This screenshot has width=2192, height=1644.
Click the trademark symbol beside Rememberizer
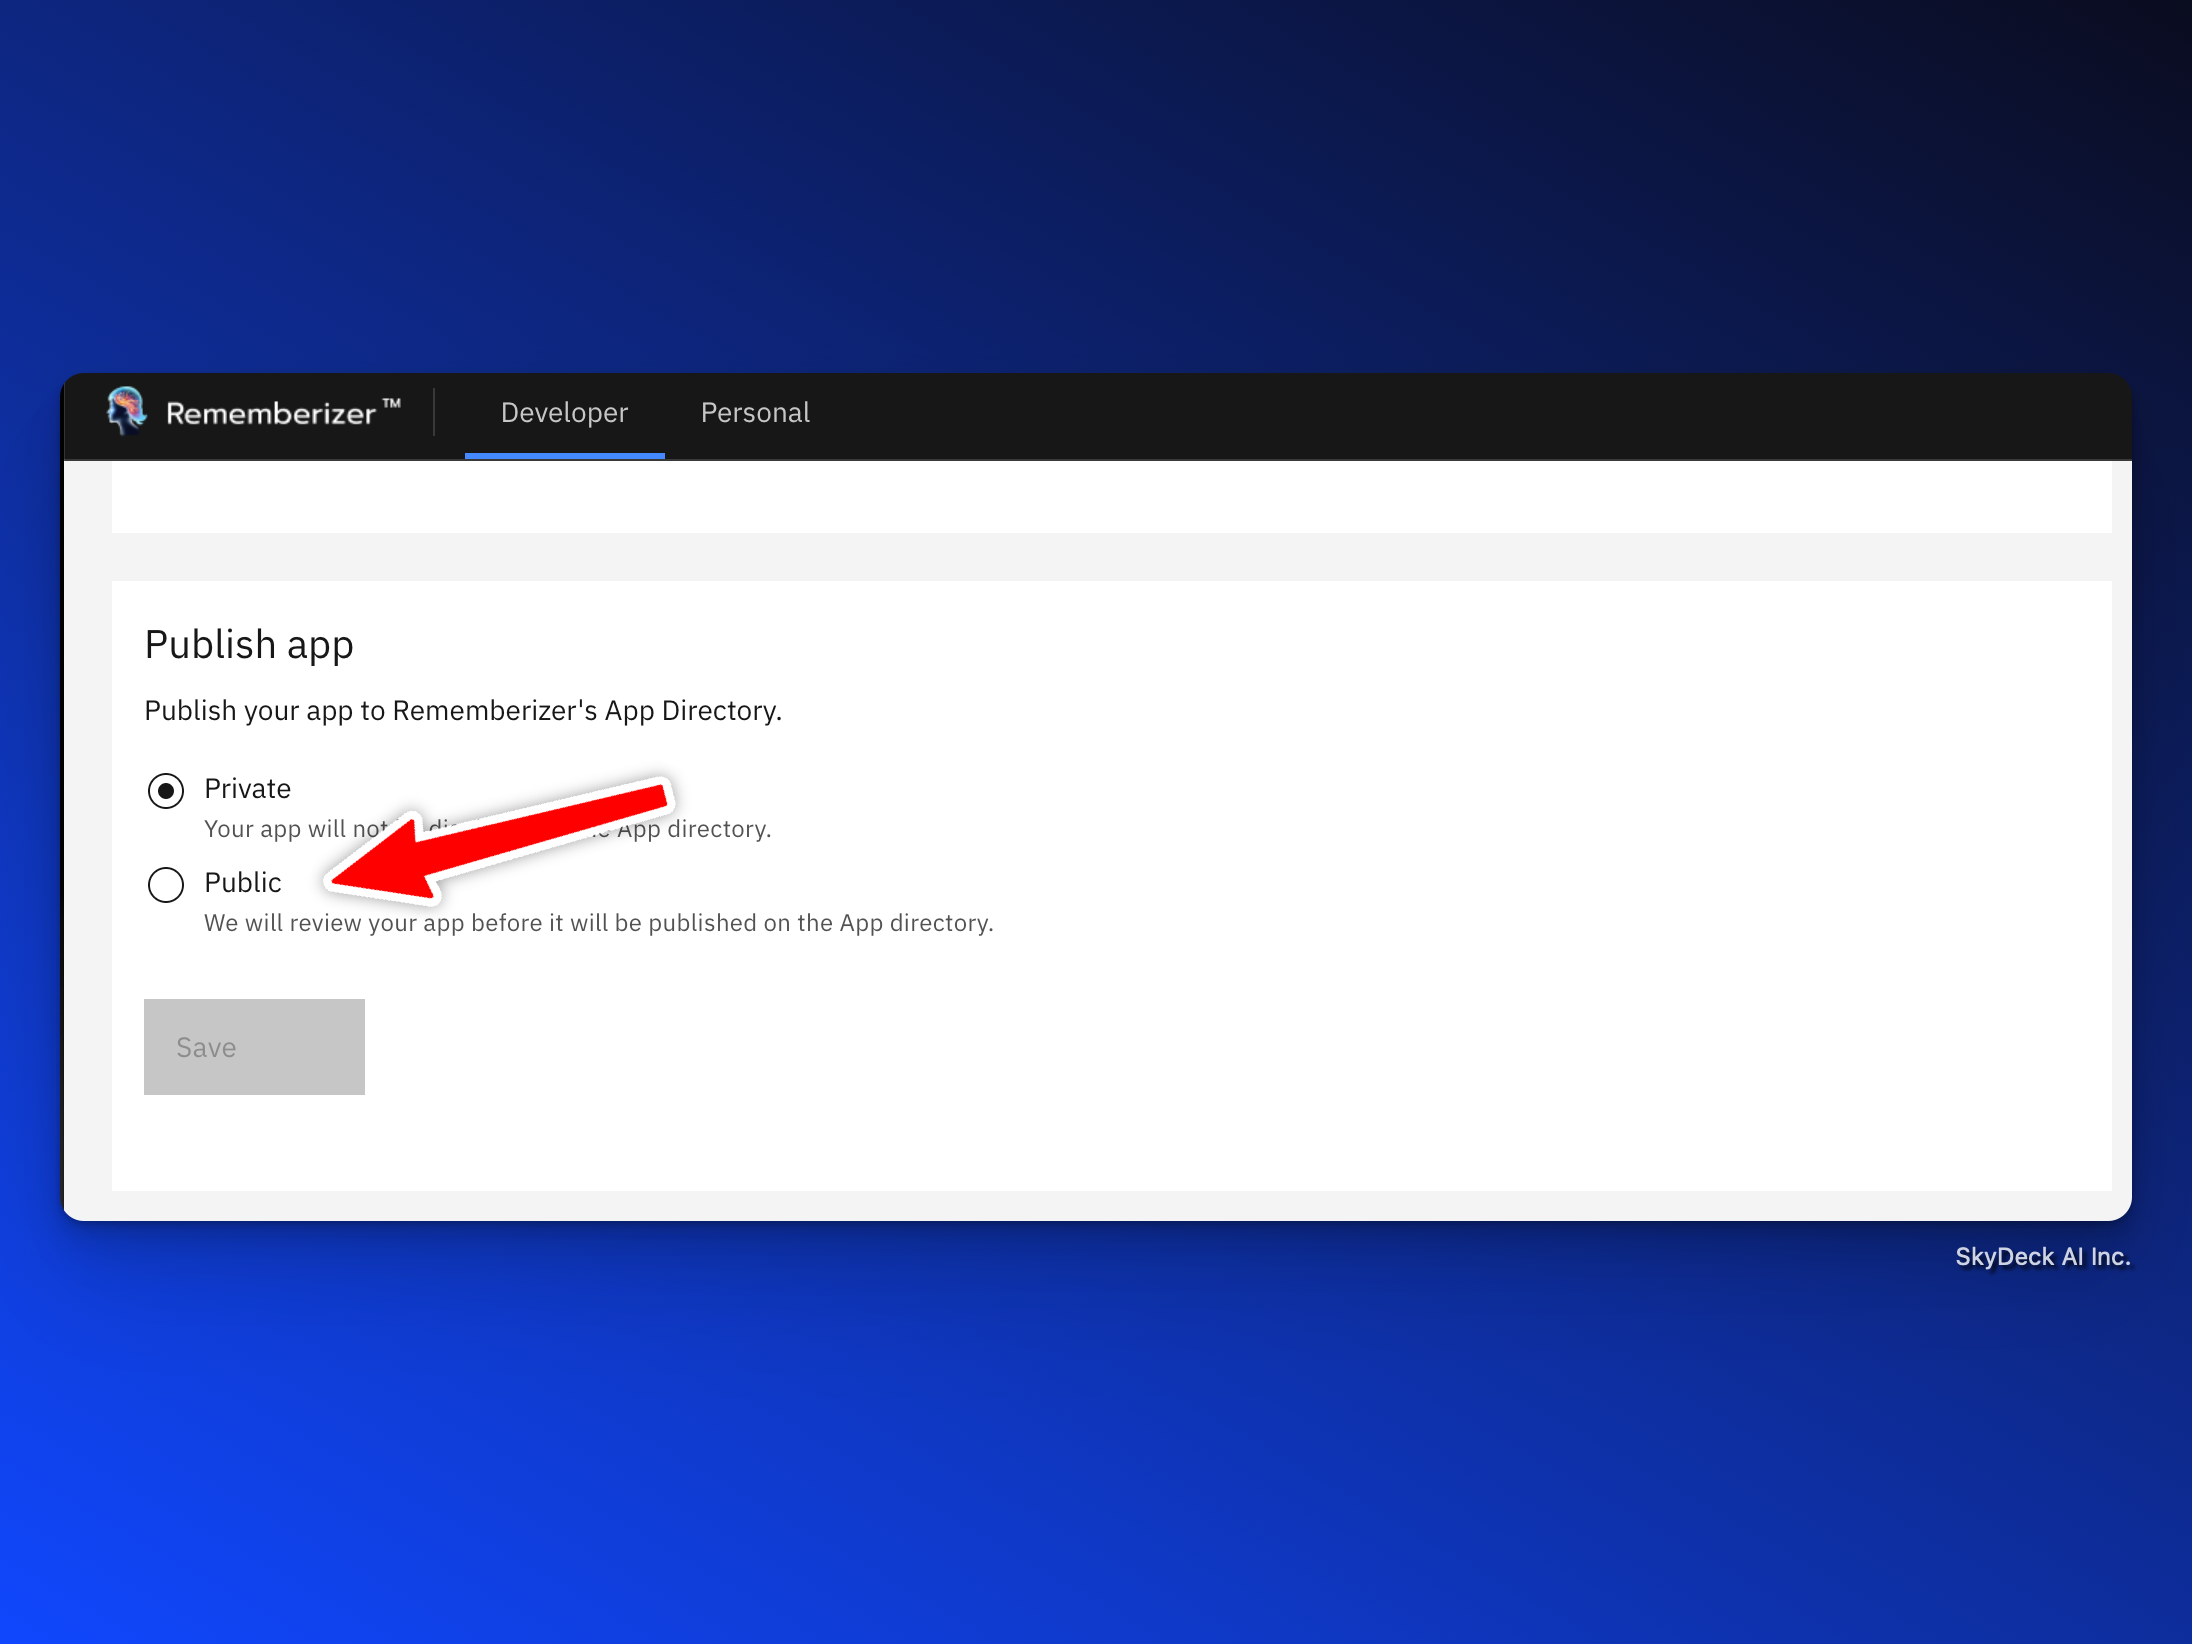[392, 403]
